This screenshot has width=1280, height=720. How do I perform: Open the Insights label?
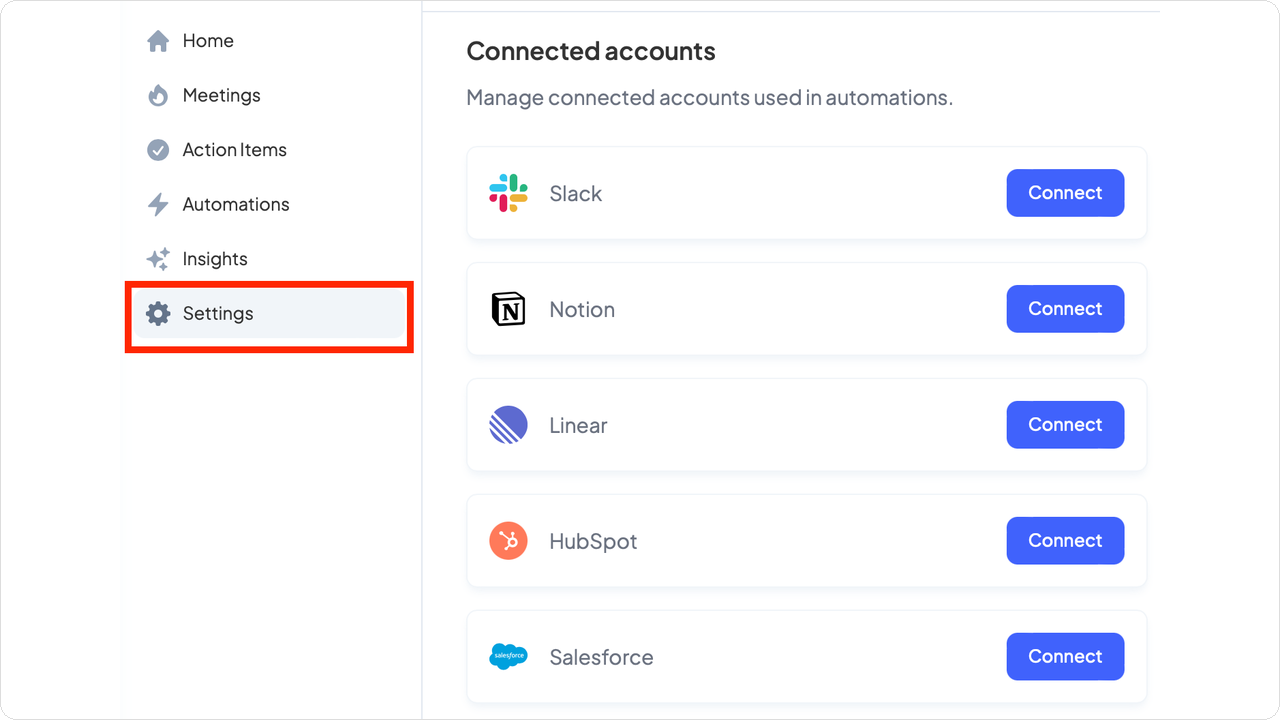tap(215, 259)
